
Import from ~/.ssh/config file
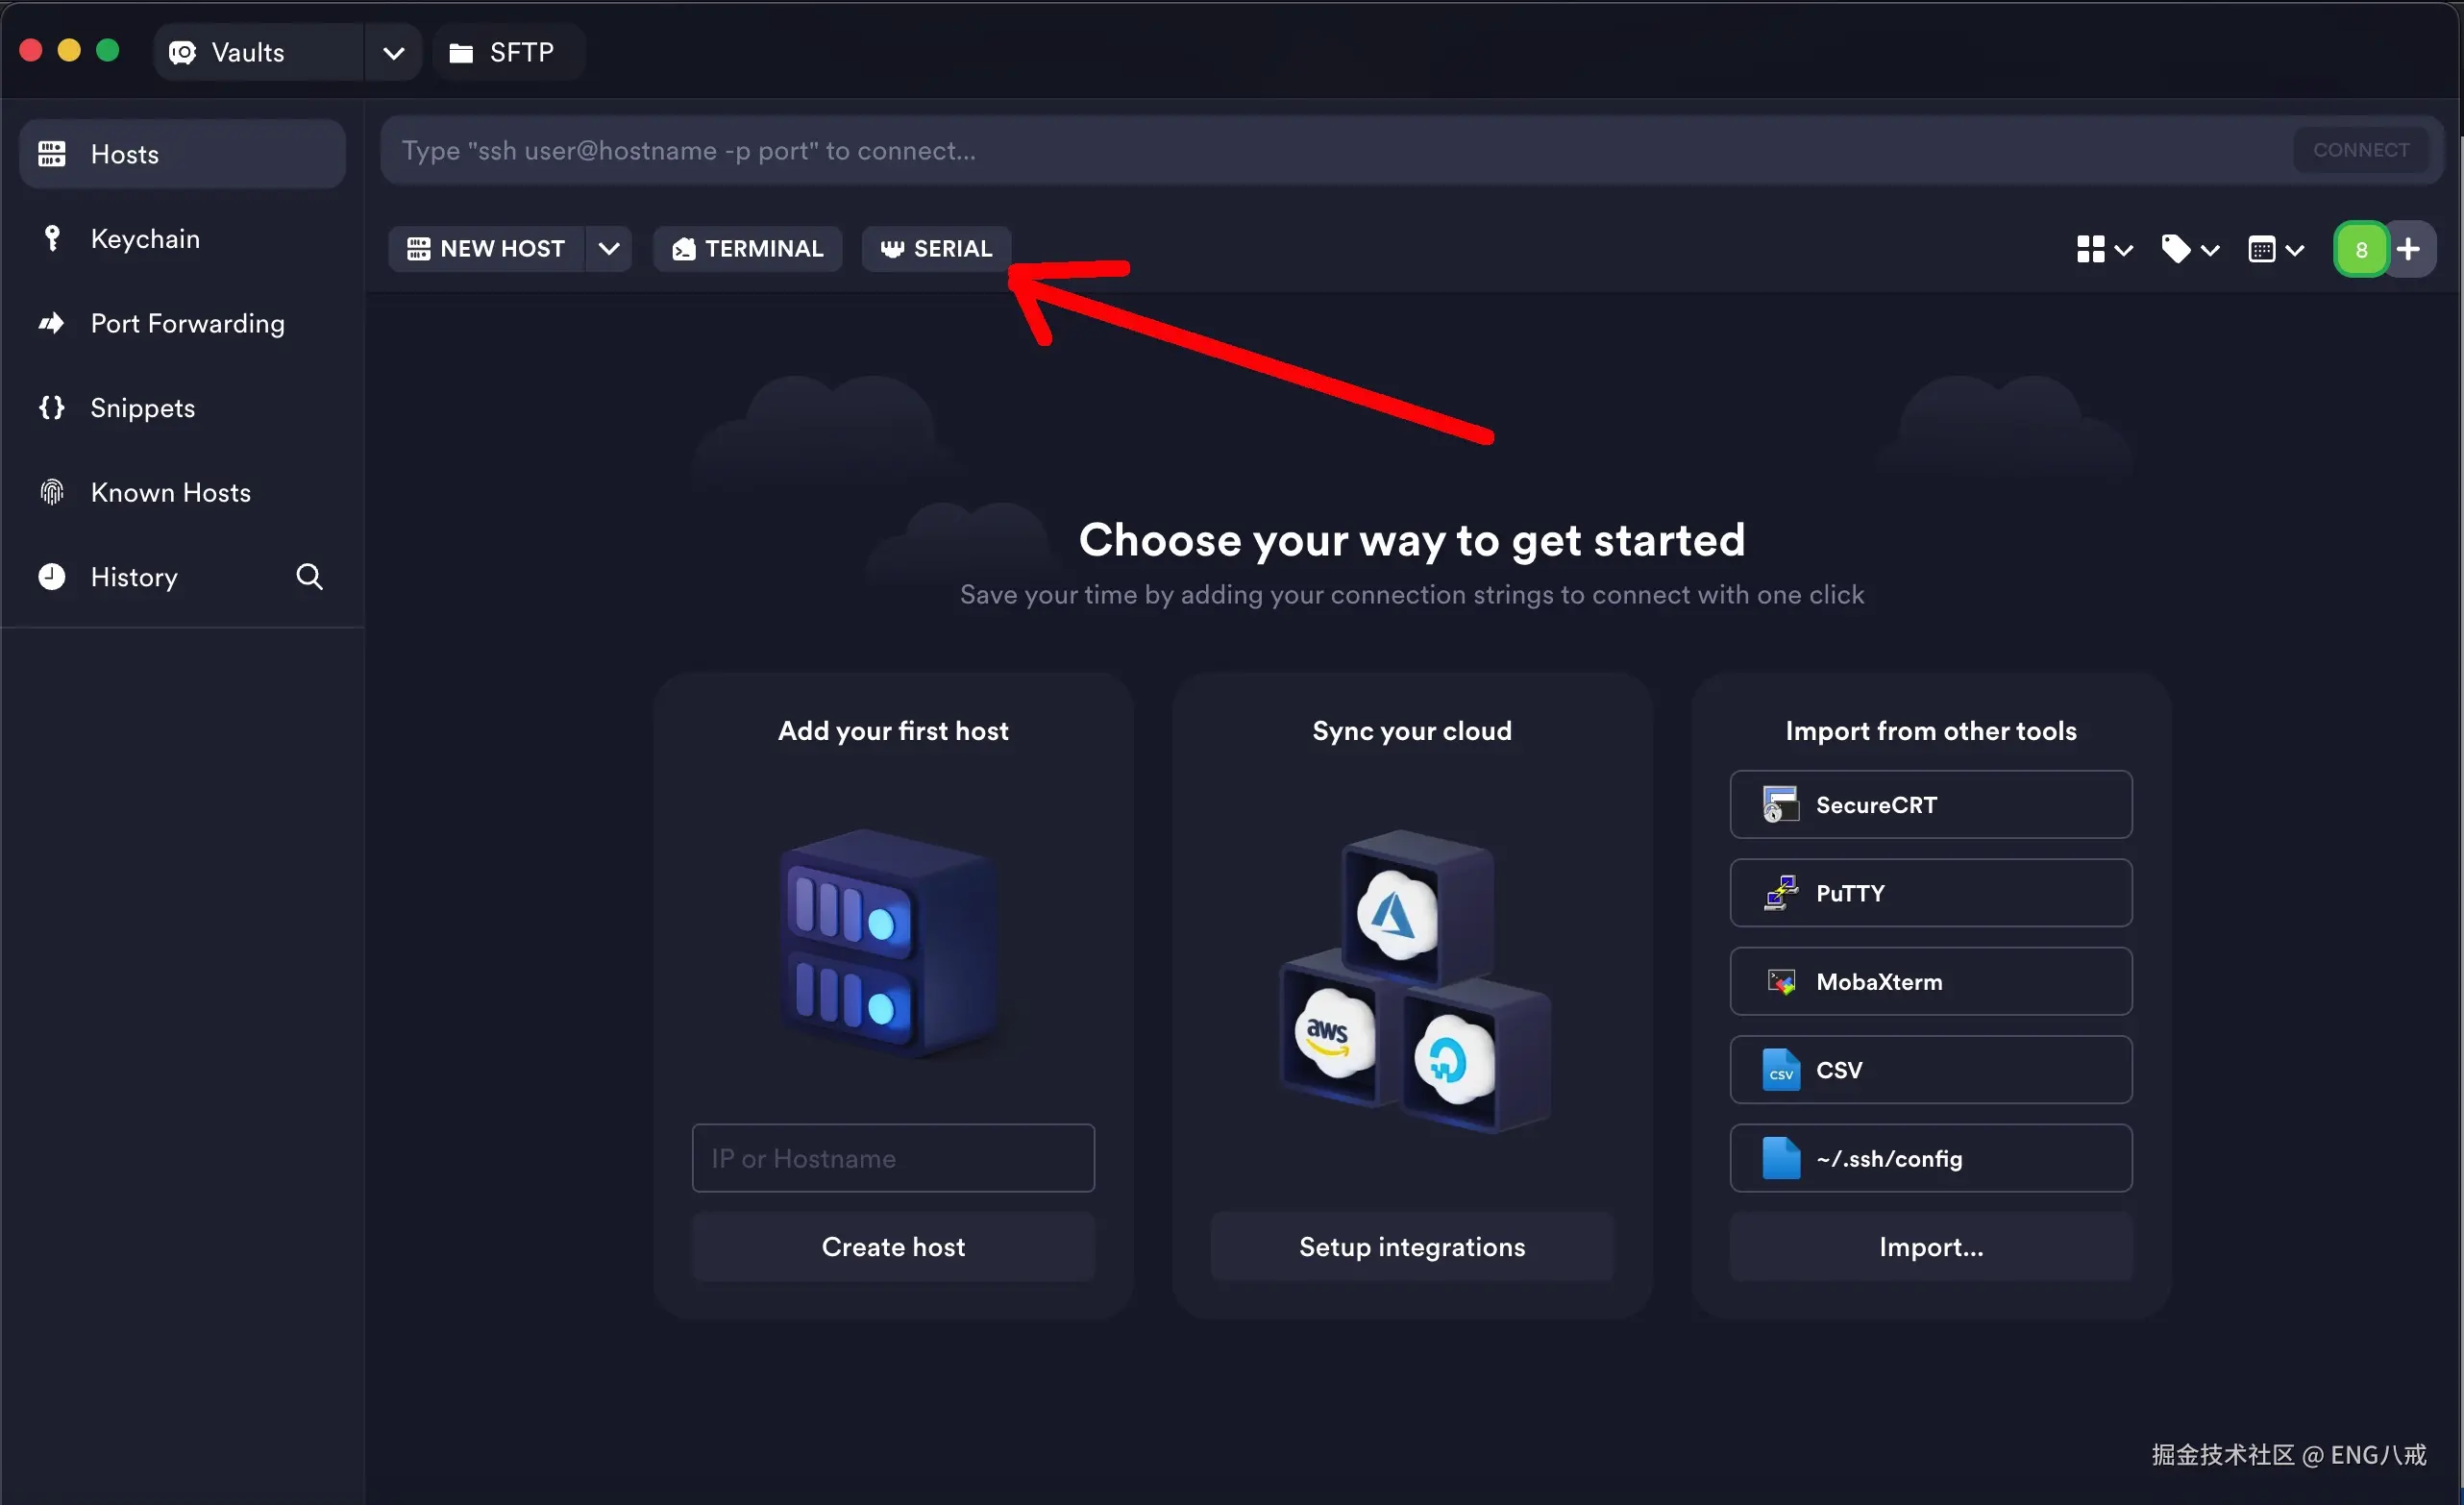click(x=1931, y=1158)
